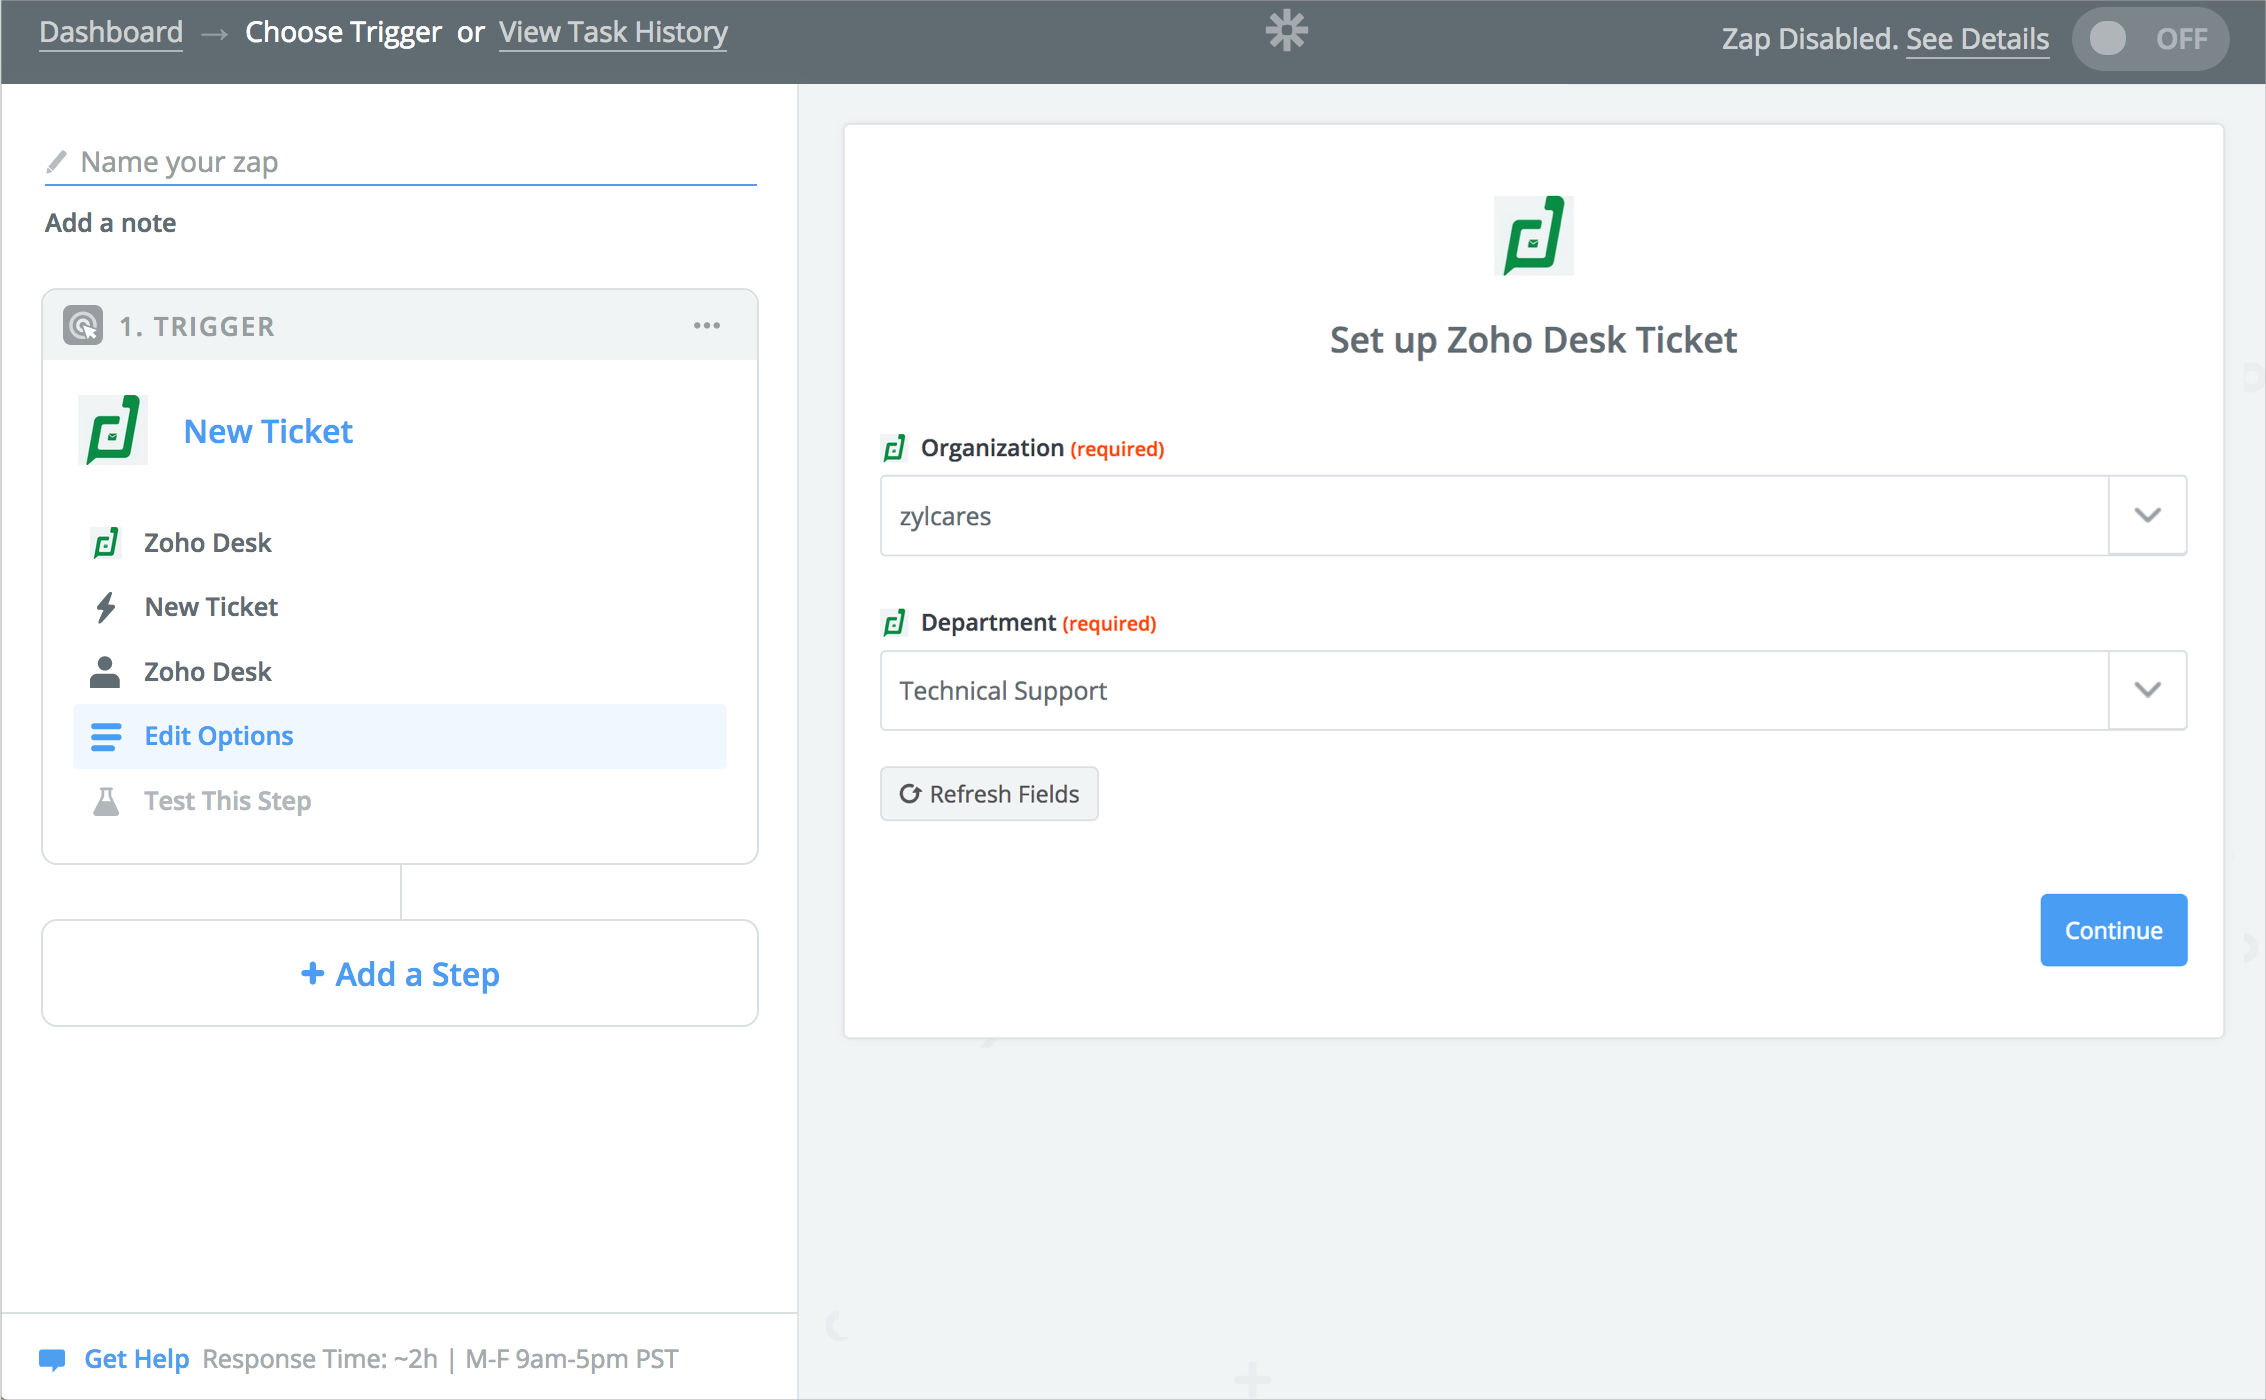Click the Refresh Fields button
The image size is (2266, 1400).
pyautogui.click(x=989, y=794)
